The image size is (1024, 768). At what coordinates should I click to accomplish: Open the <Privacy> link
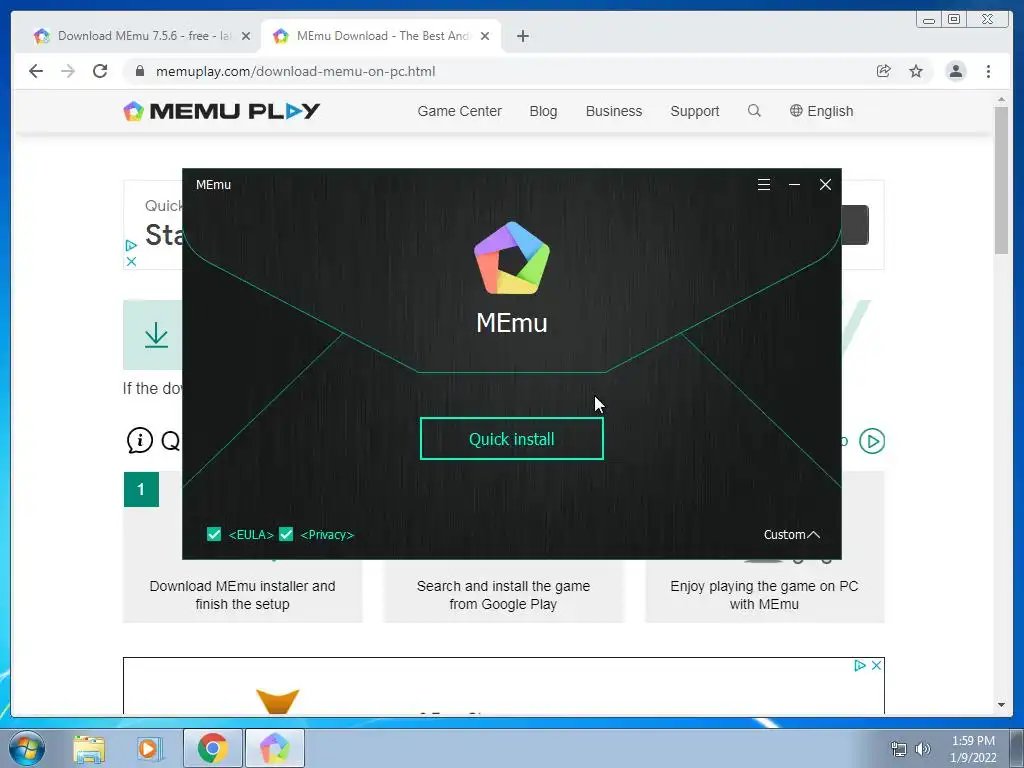[327, 535]
